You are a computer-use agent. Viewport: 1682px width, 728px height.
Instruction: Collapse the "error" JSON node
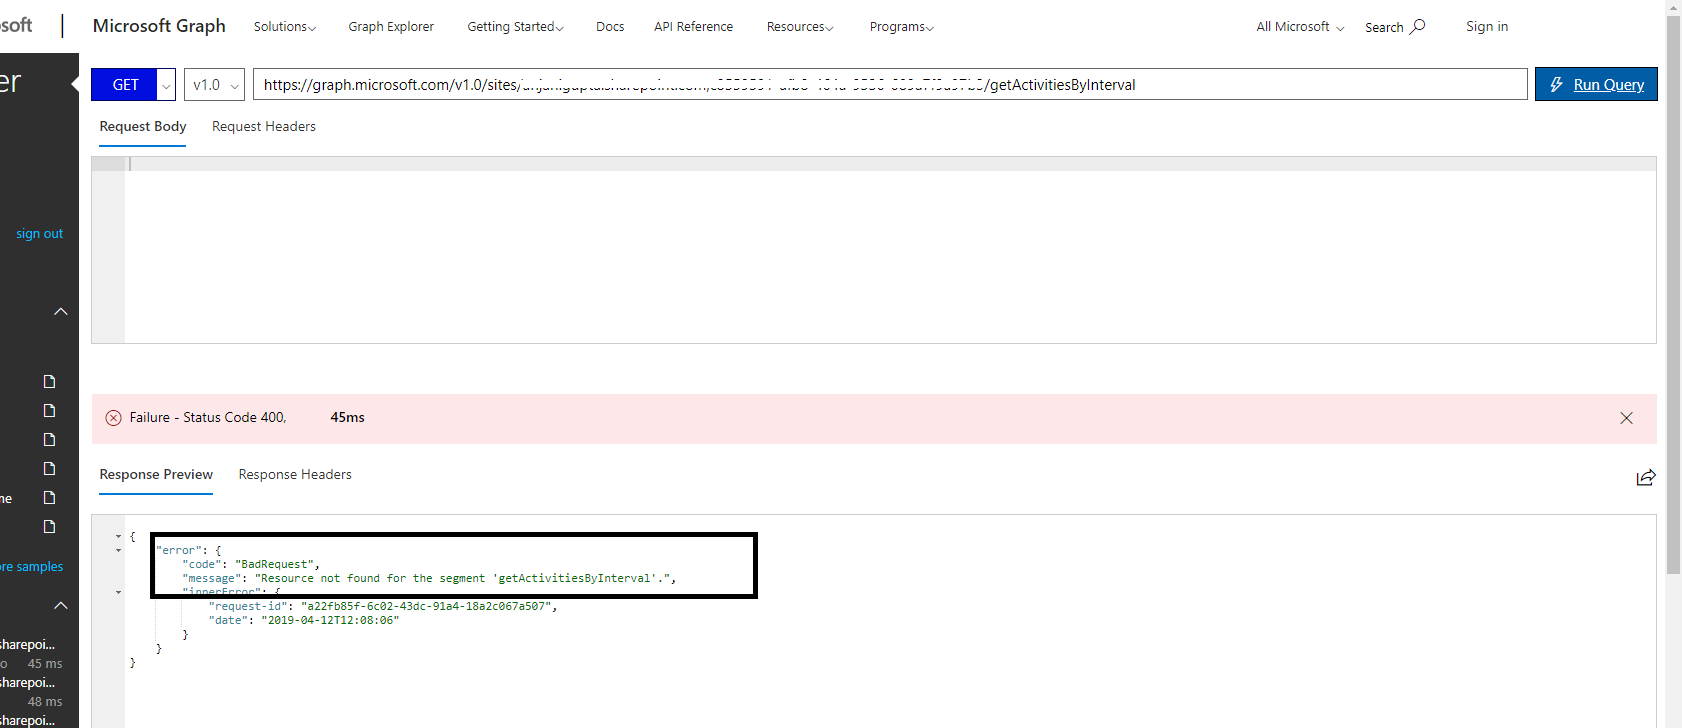(x=118, y=550)
